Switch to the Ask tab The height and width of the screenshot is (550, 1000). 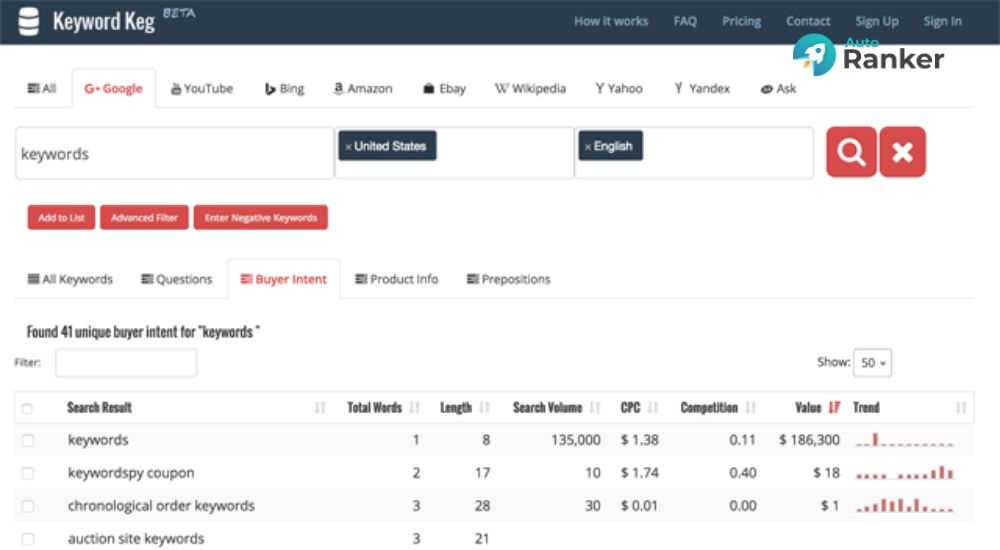(778, 89)
